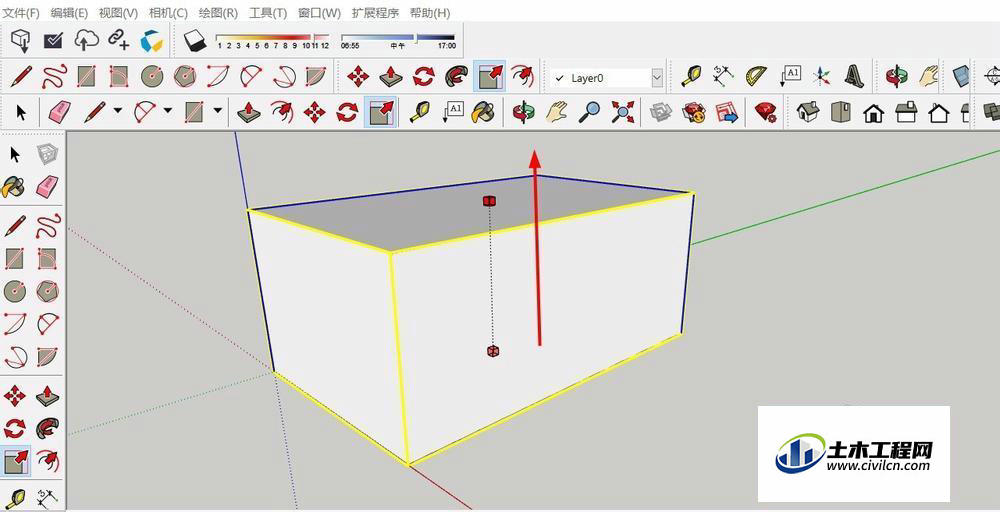Open the 绘图(R) menu

click(218, 12)
